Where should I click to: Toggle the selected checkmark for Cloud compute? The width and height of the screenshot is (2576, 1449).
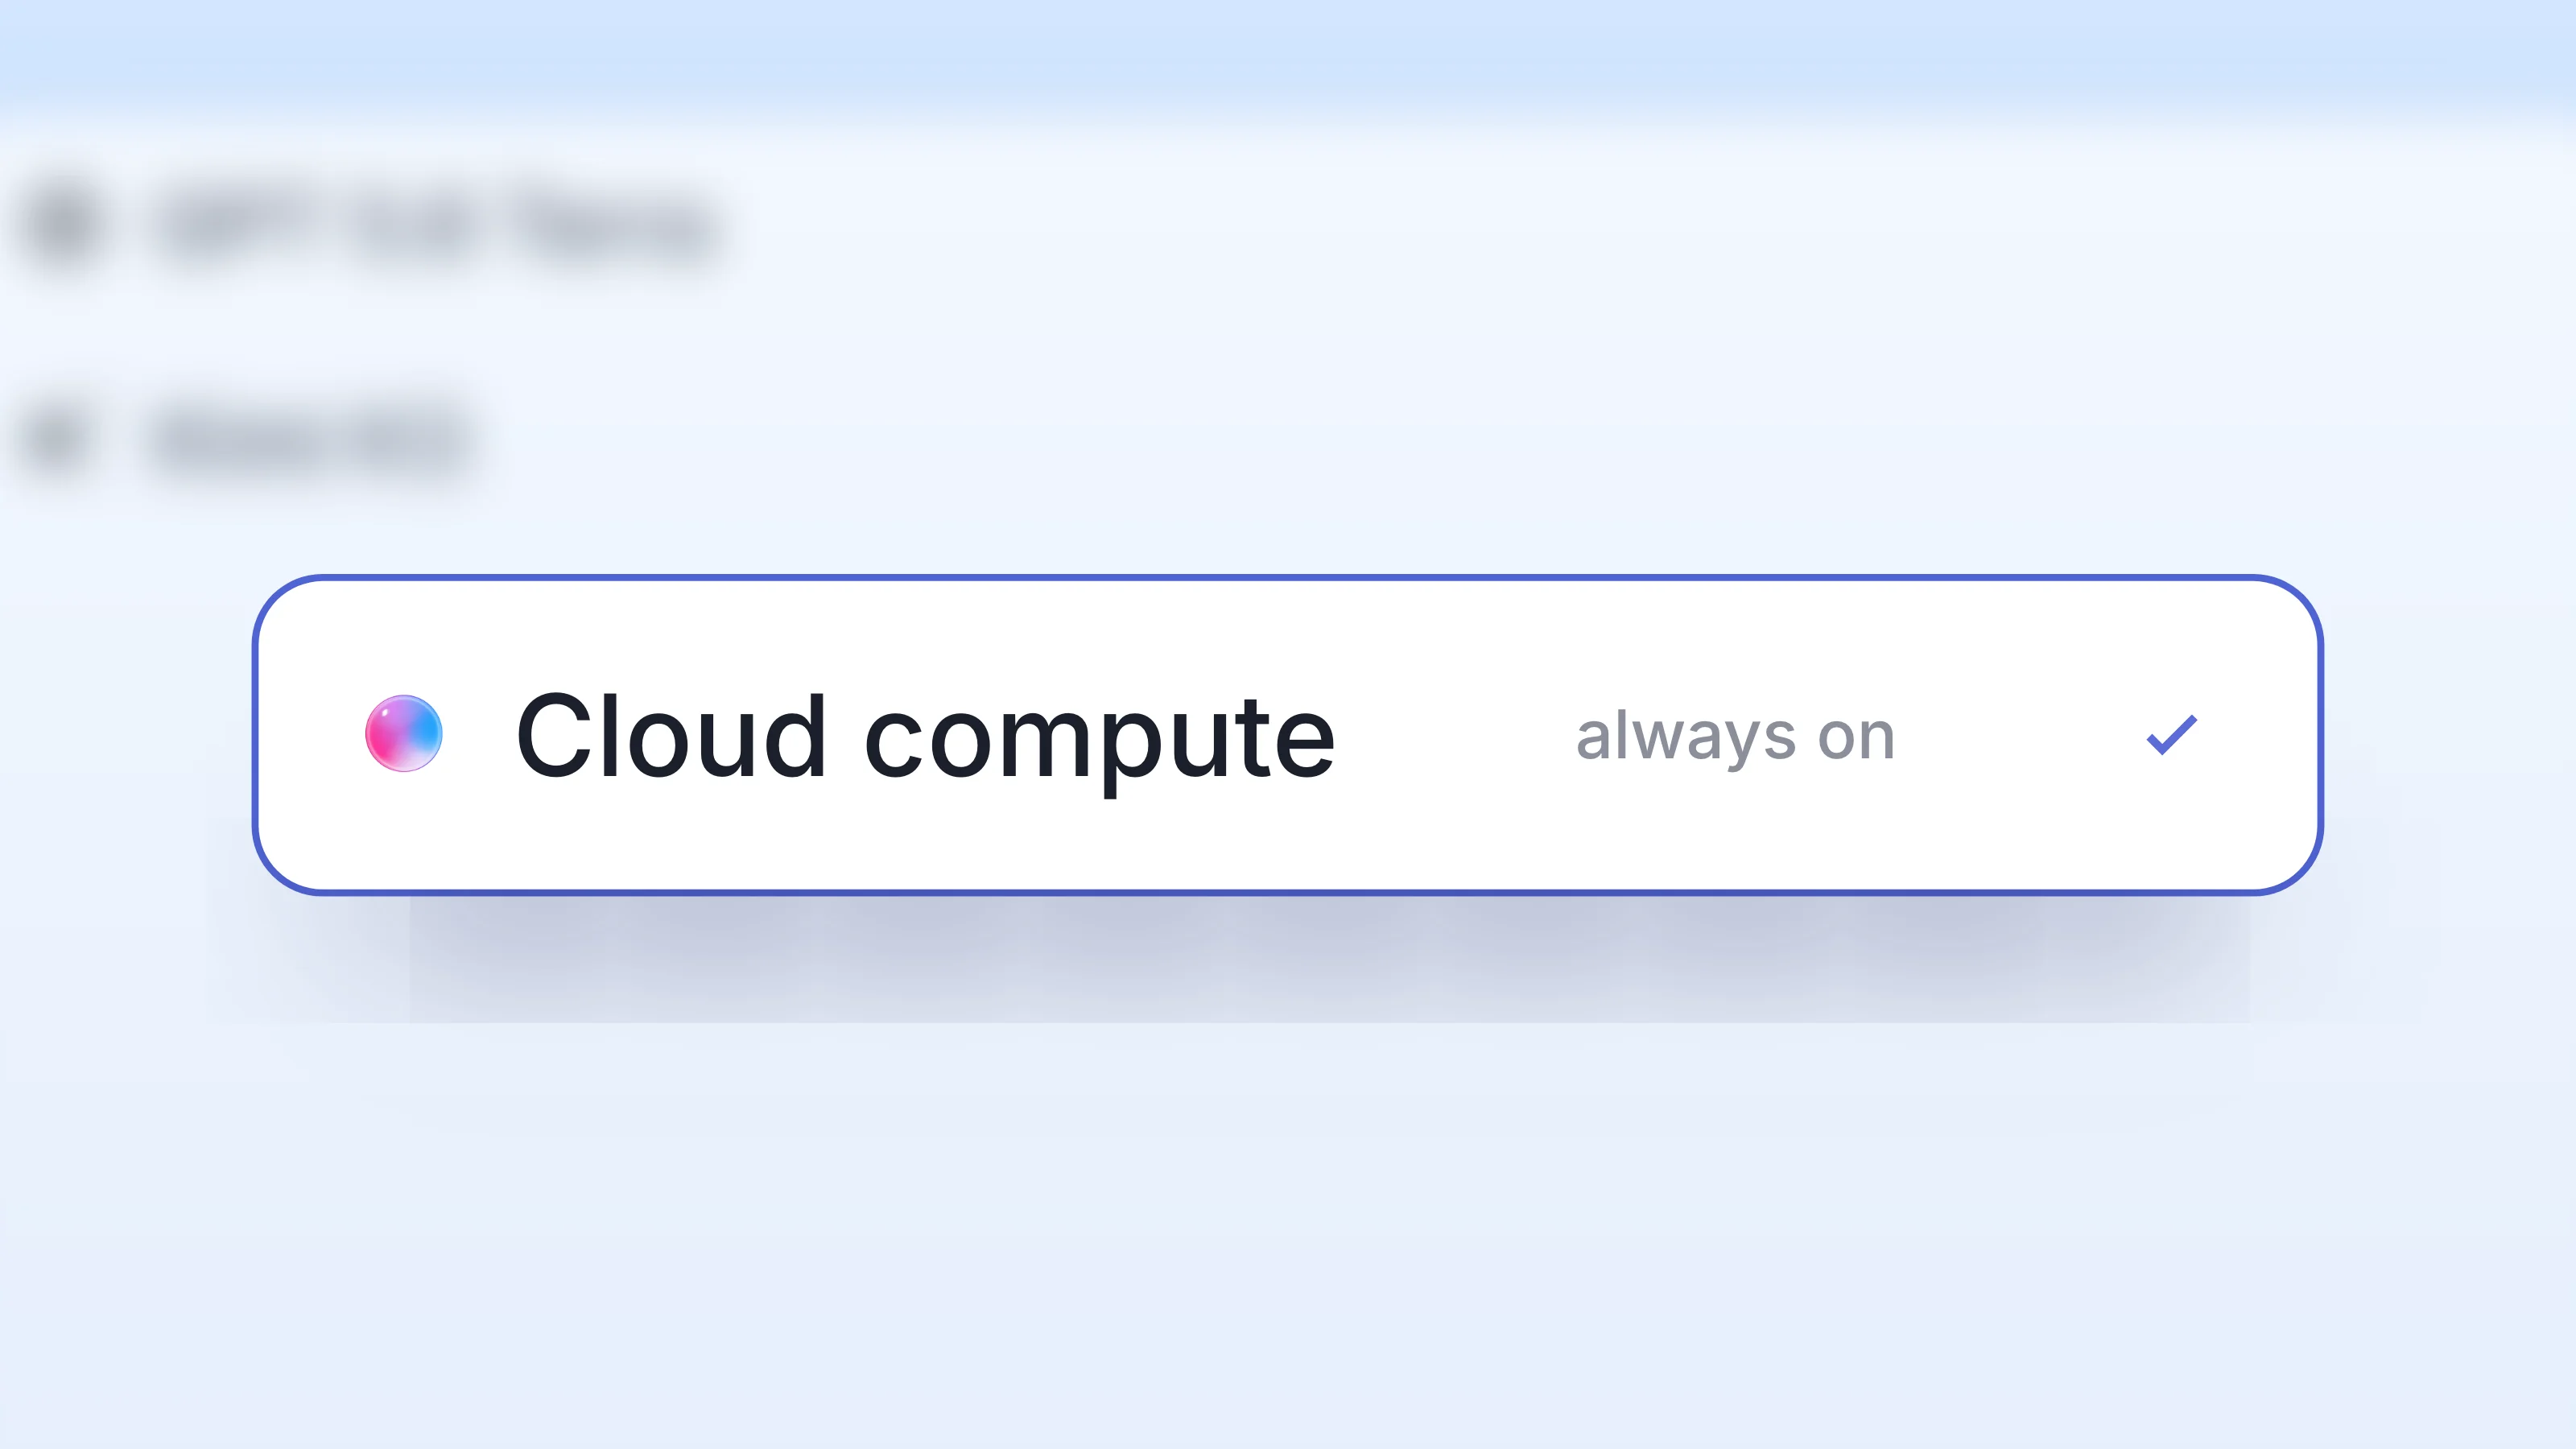[x=2171, y=734]
